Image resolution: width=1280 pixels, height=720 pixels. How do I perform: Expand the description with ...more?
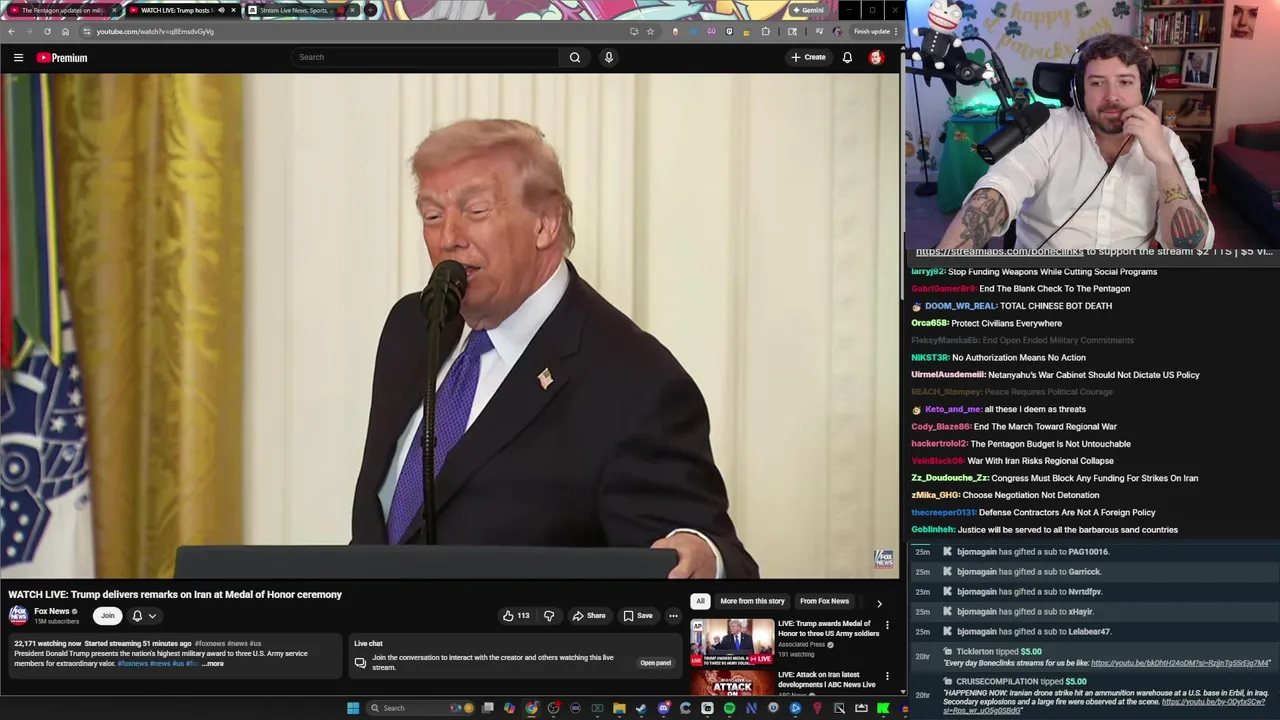click(x=212, y=664)
